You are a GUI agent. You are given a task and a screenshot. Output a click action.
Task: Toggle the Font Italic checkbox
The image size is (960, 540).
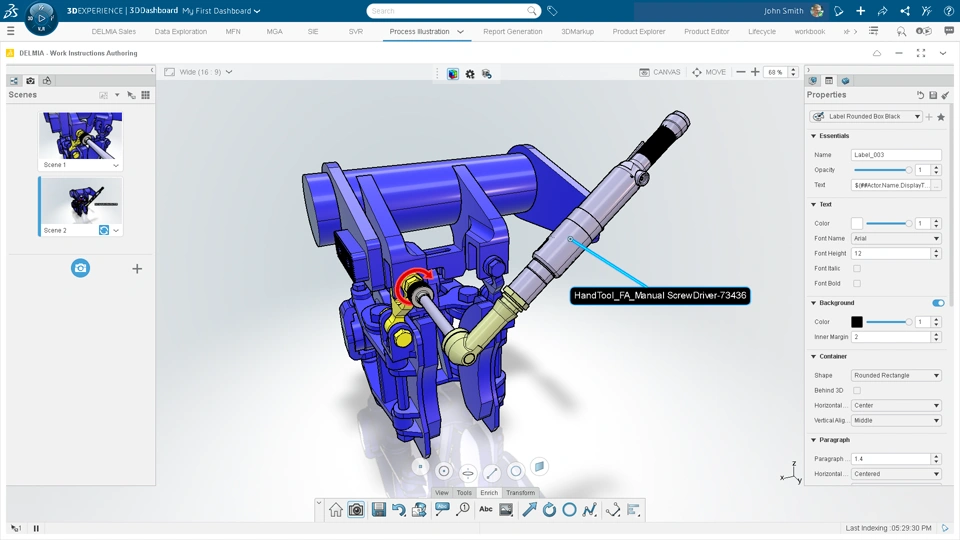(857, 268)
